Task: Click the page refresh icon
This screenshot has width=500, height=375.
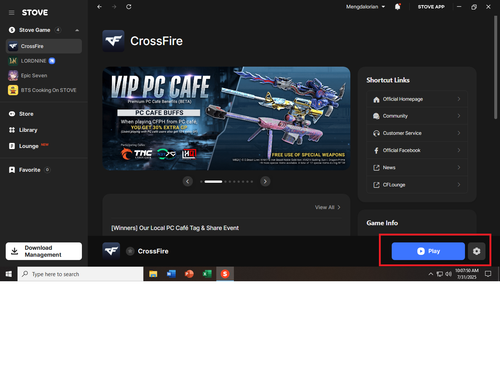Action: [129, 7]
